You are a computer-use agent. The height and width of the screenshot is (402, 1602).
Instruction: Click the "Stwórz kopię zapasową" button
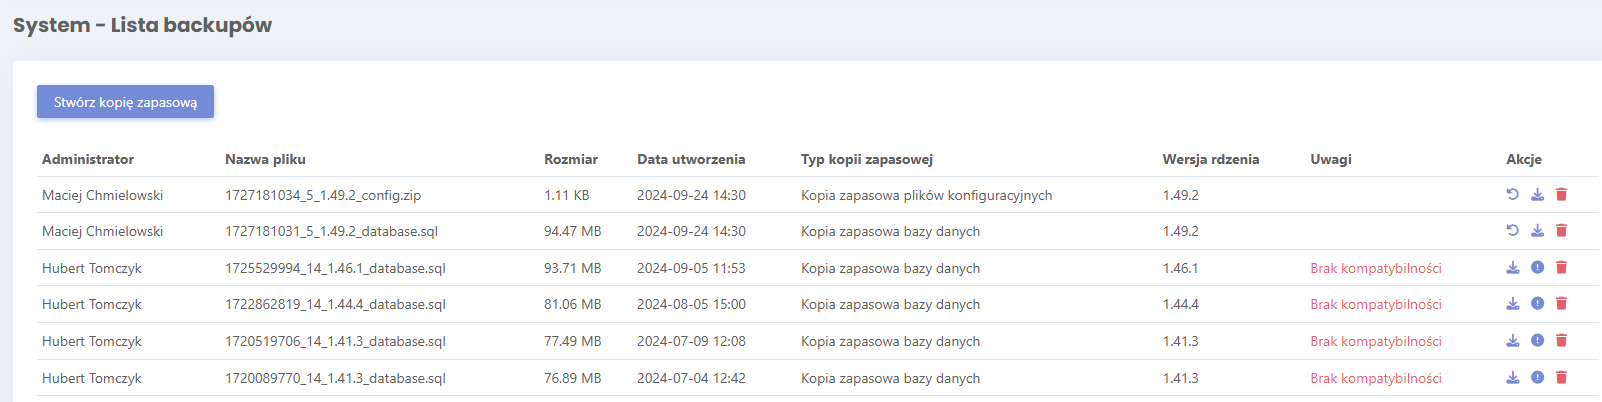125,102
